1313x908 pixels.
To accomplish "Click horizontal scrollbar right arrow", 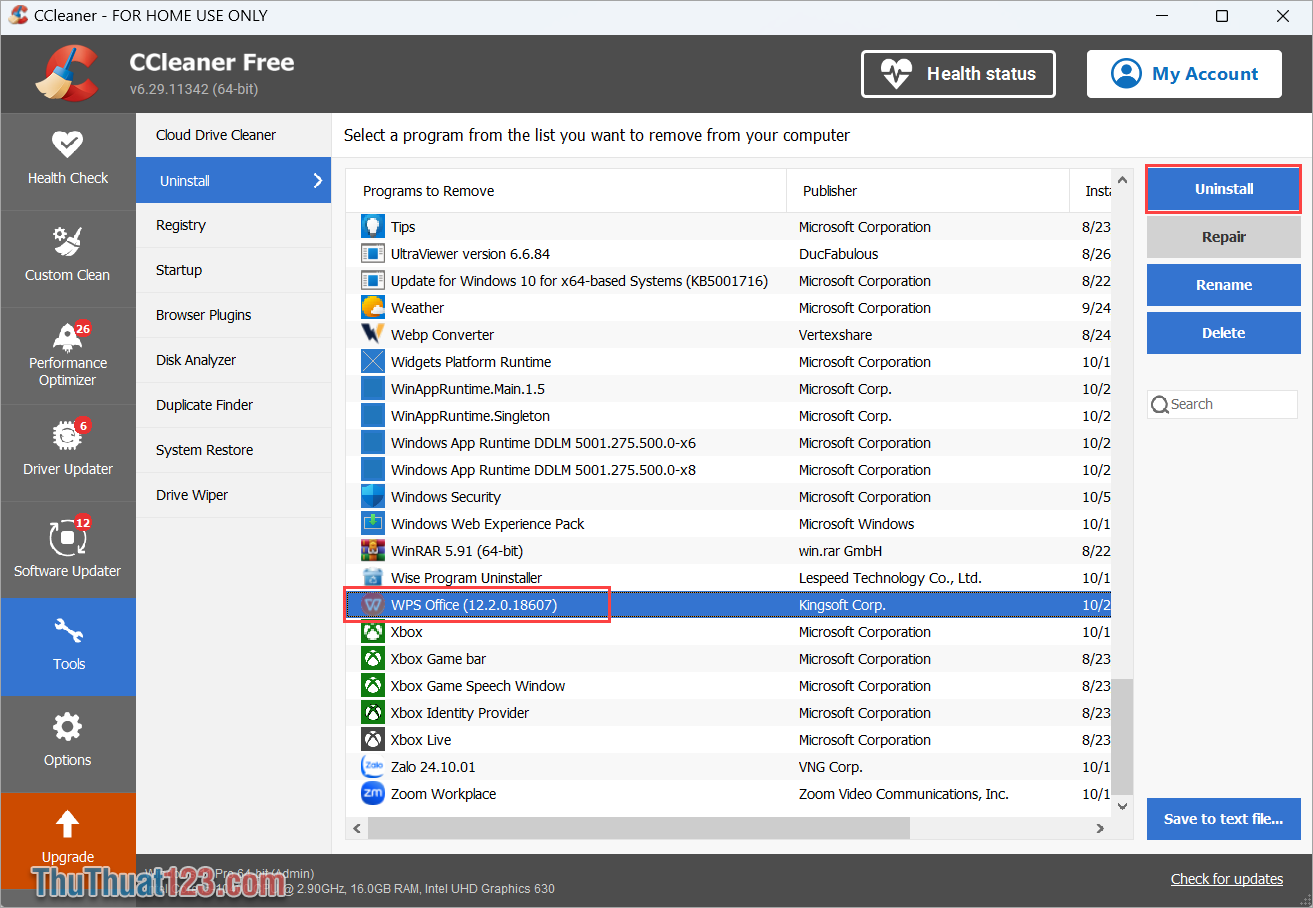I will tap(1100, 828).
